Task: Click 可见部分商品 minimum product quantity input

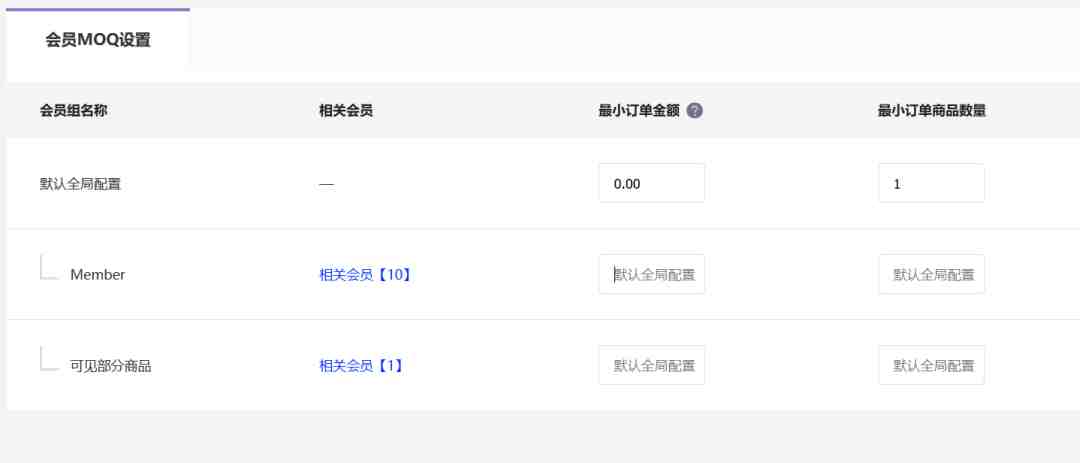Action: pyautogui.click(x=931, y=366)
